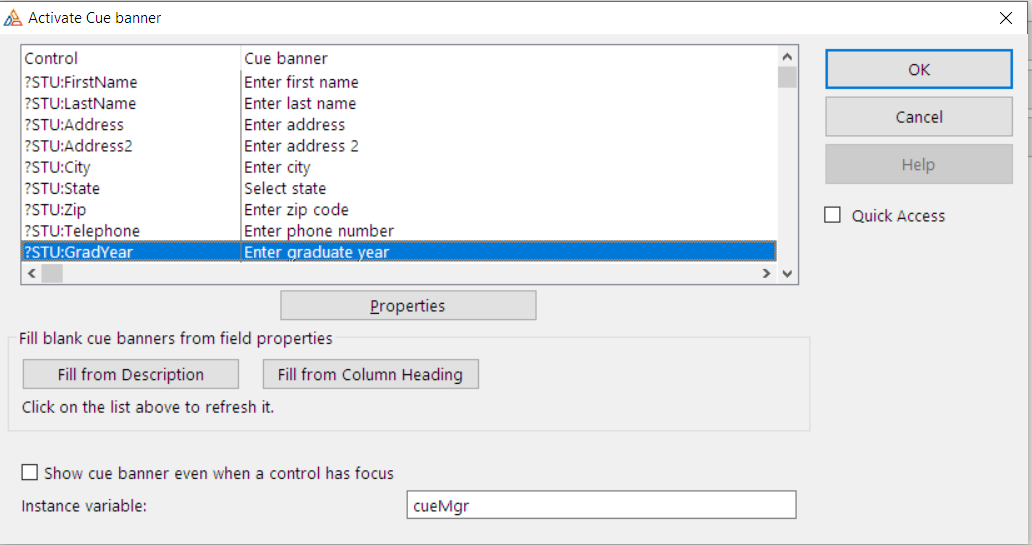
Task: Select the ?STU:LastName control row
Action: [80, 103]
